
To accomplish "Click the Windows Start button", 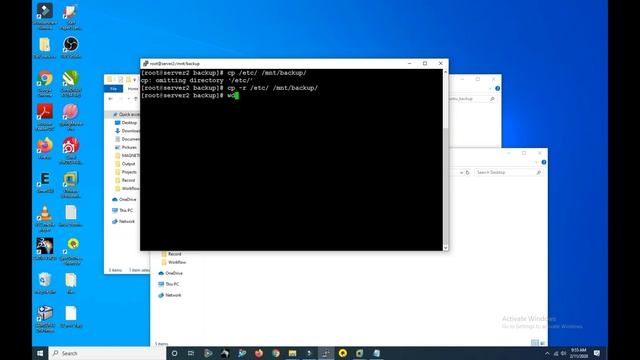I will 40,353.
